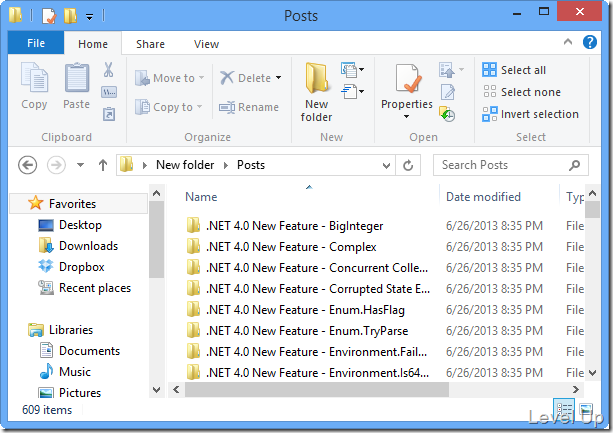Click the History icon in Open group

coord(447,114)
